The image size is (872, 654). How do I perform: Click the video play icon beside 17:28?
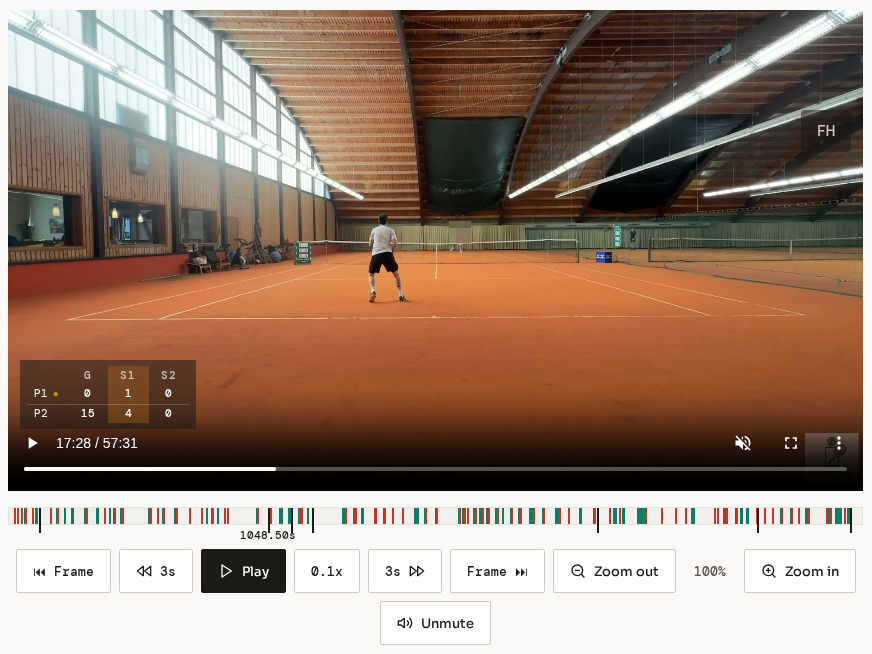(32, 443)
